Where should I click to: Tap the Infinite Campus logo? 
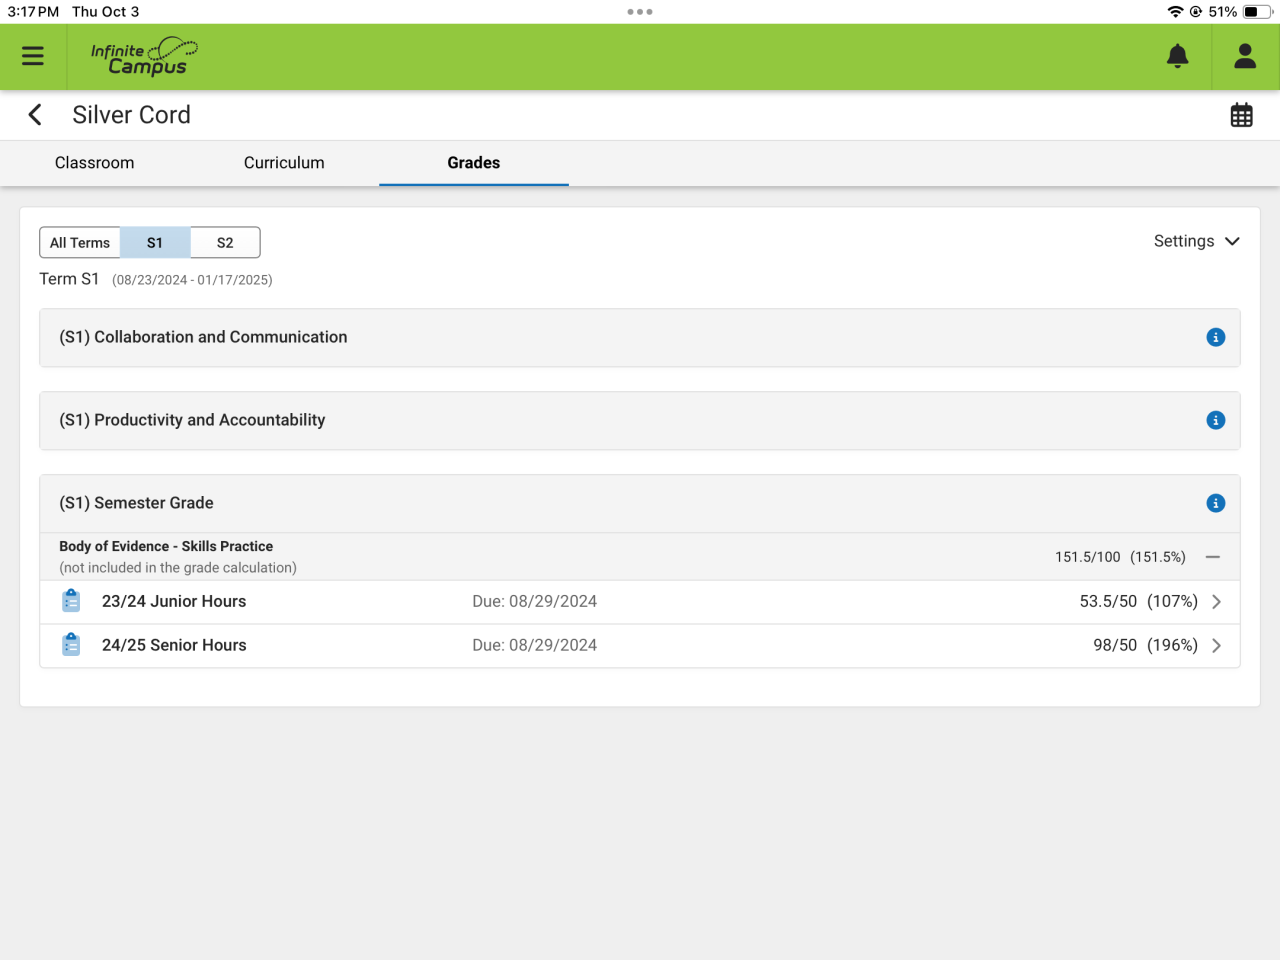click(144, 57)
